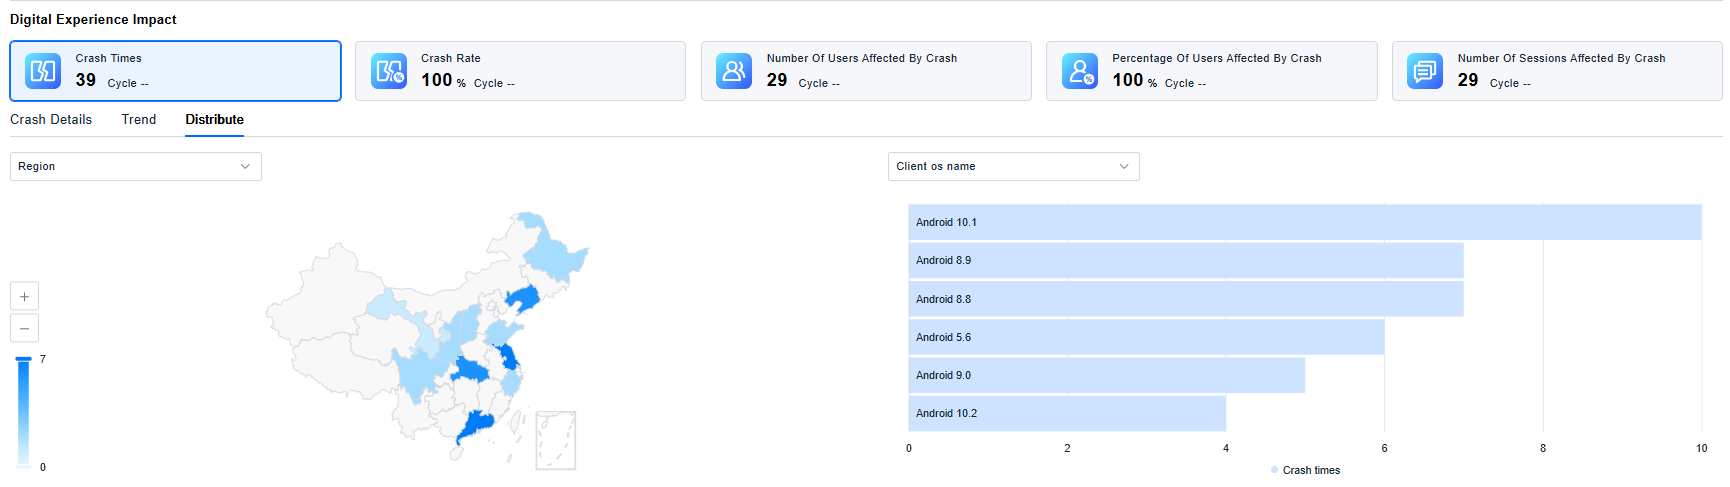
Task: Click the Sessions Affected By Crash icon
Action: [1425, 71]
